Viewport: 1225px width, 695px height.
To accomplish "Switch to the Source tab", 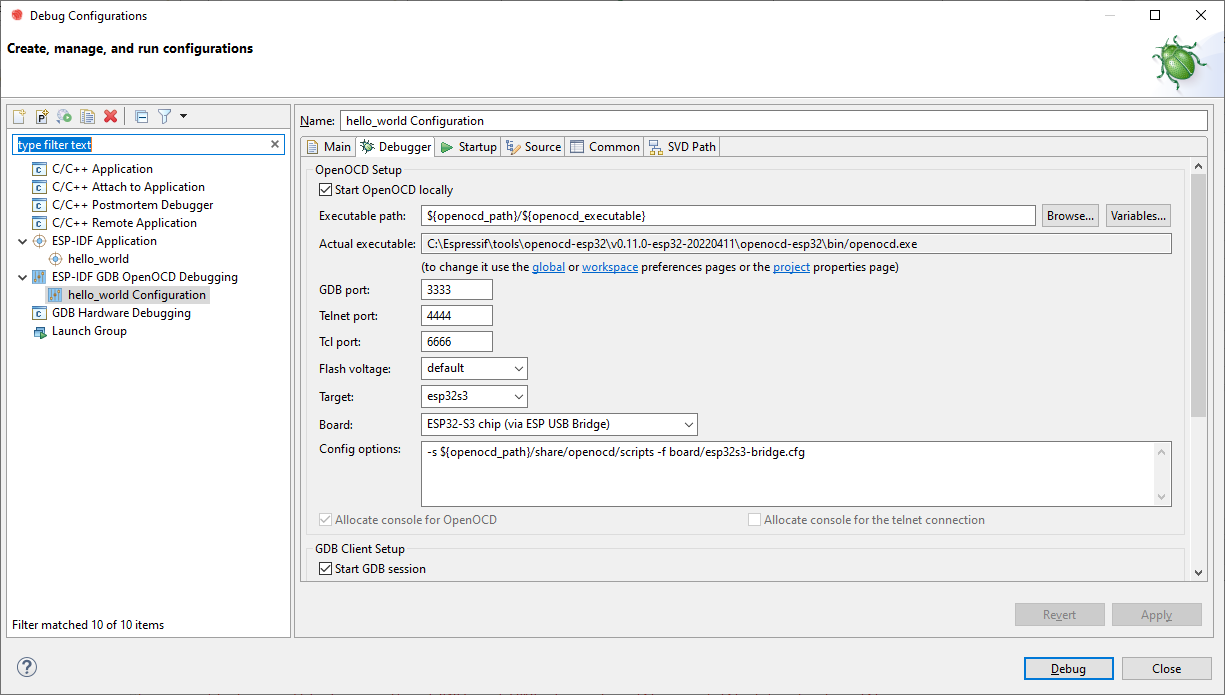I will tap(533, 147).
